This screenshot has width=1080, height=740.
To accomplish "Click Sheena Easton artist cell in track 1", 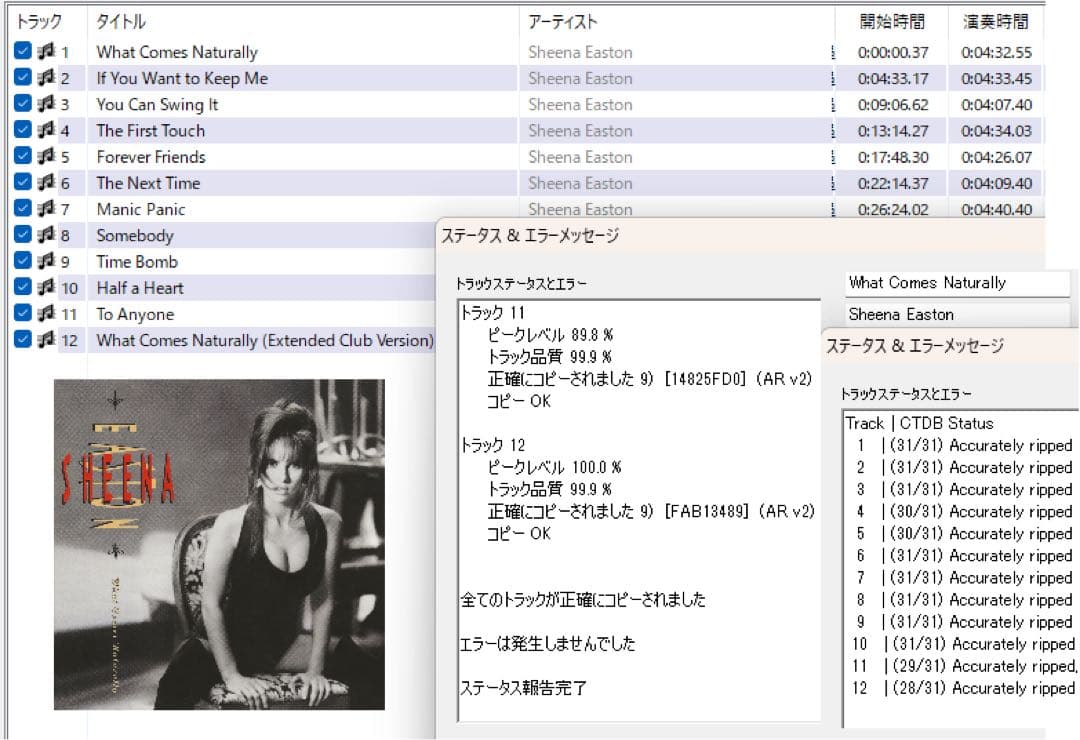I will coord(580,52).
